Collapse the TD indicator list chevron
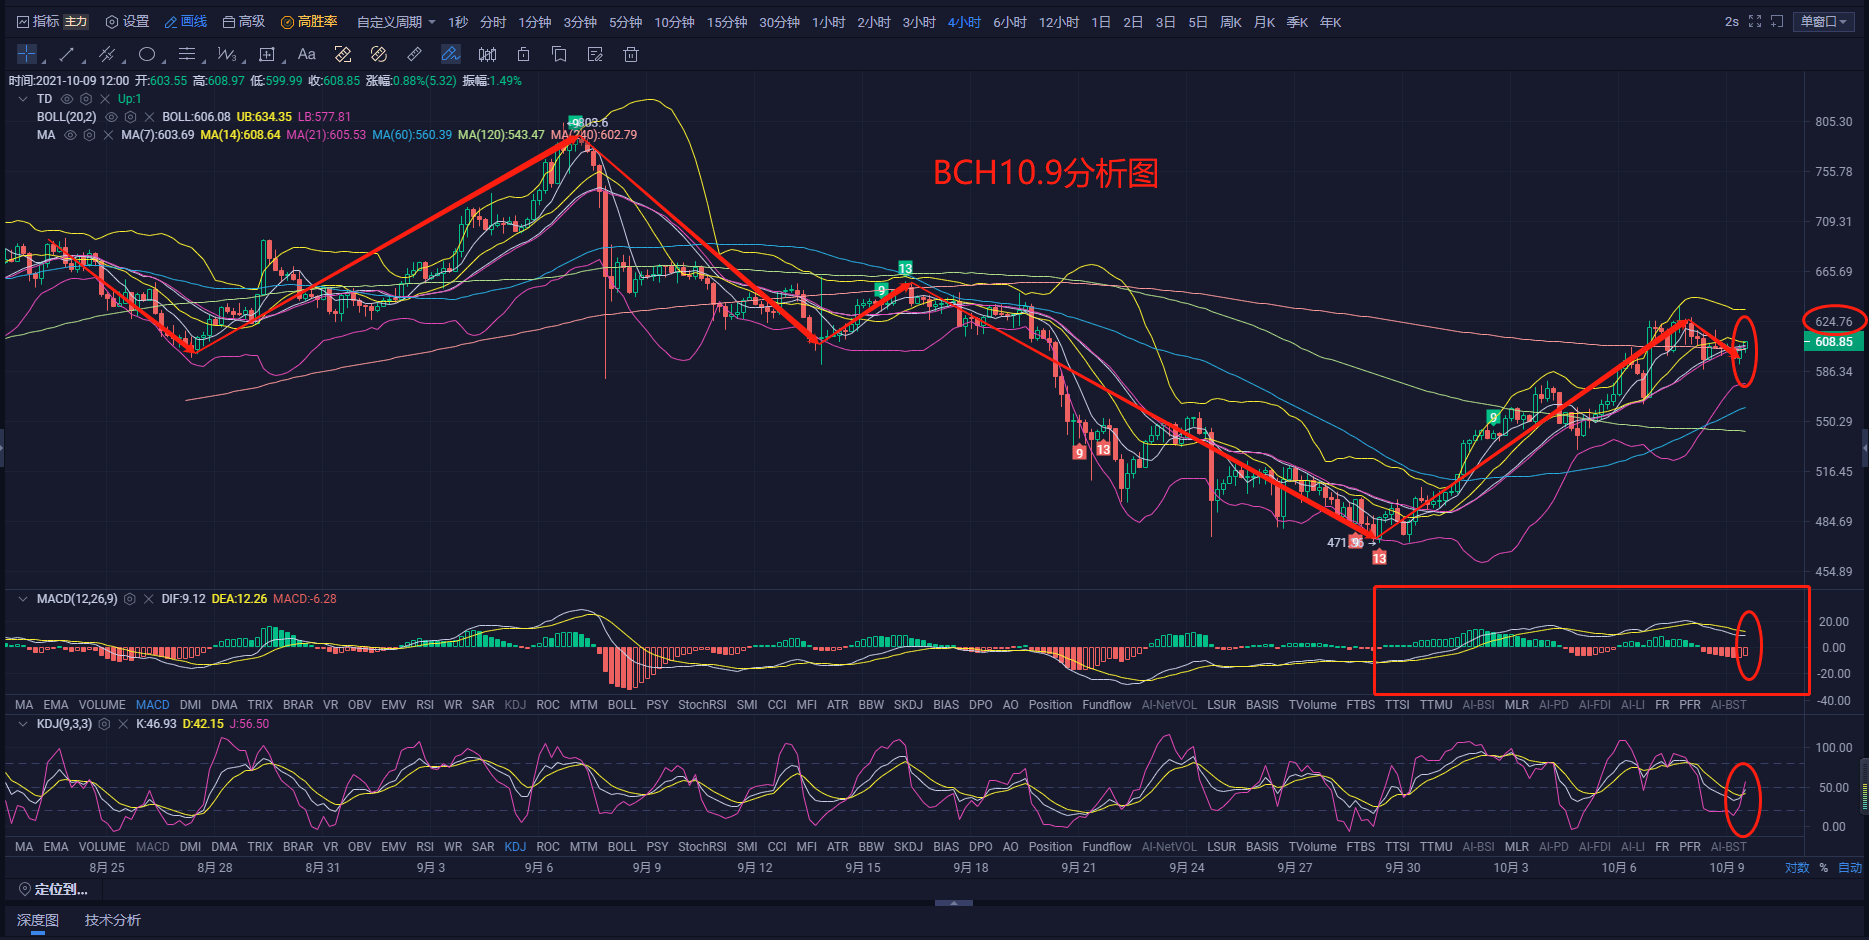The height and width of the screenshot is (940, 1869). 23,99
